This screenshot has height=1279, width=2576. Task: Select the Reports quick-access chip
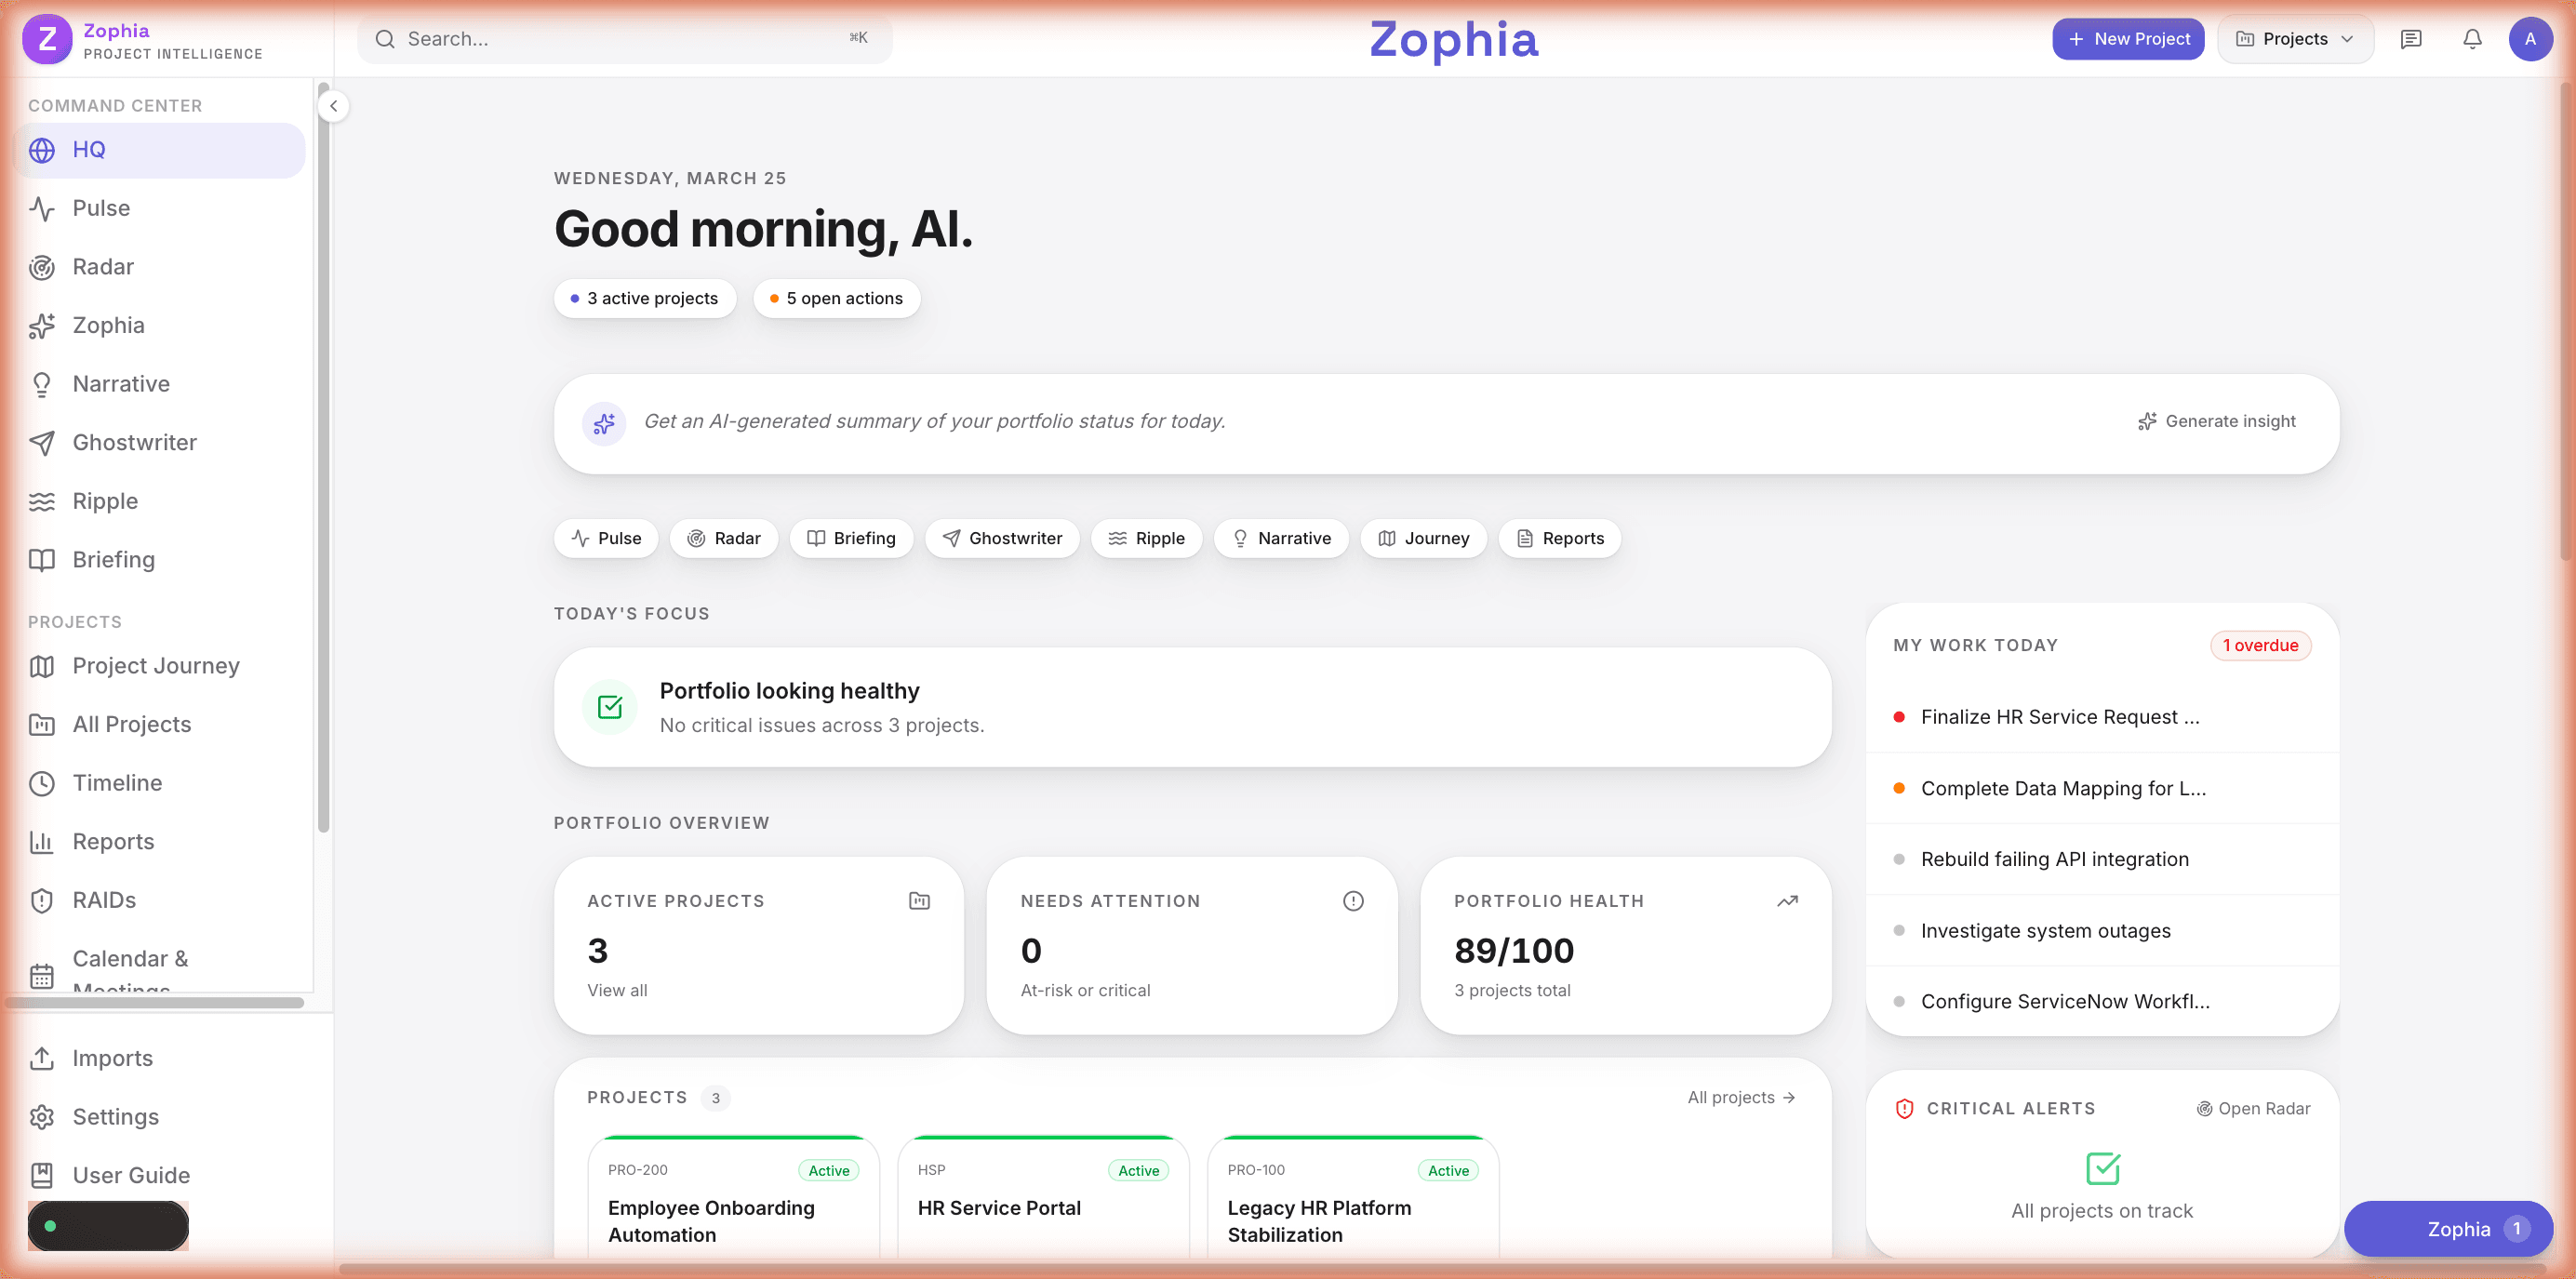tap(1560, 538)
